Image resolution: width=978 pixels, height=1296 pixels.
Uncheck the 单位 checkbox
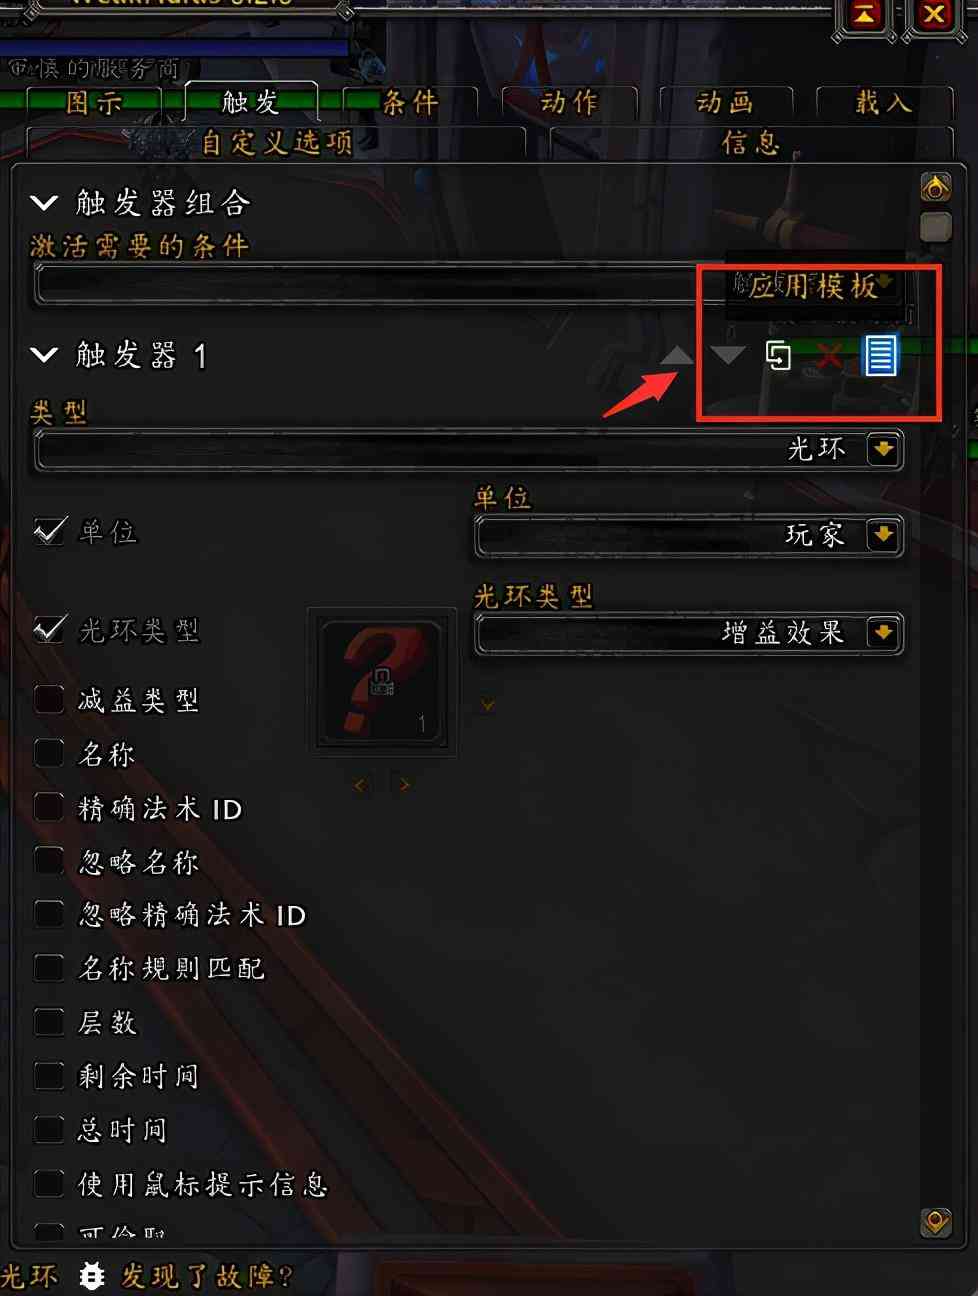pos(50,531)
